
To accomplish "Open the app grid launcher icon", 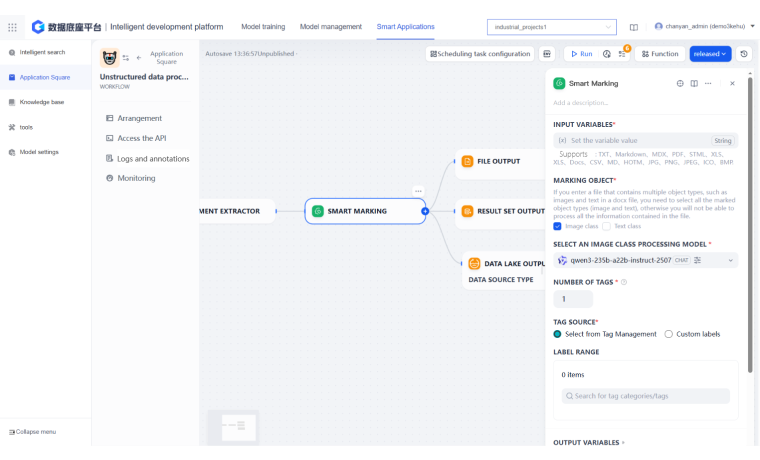I will click(x=12, y=27).
